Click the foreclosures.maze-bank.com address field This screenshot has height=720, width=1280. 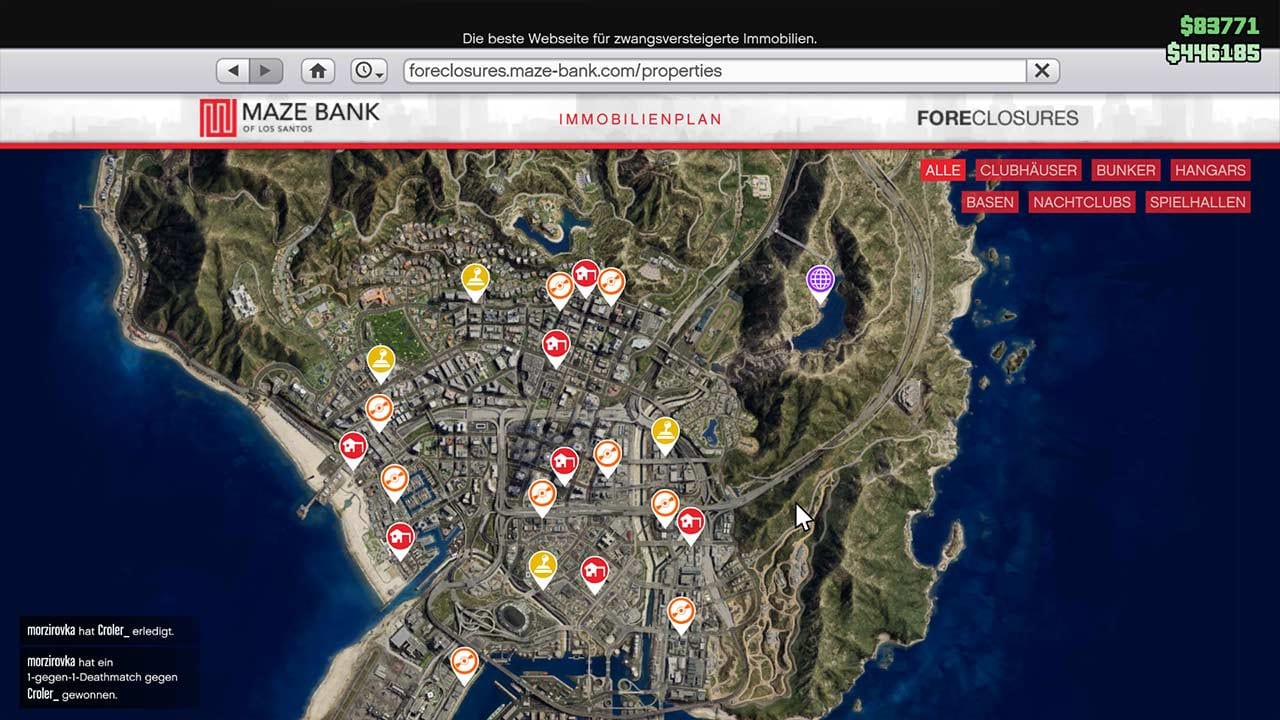[714, 71]
